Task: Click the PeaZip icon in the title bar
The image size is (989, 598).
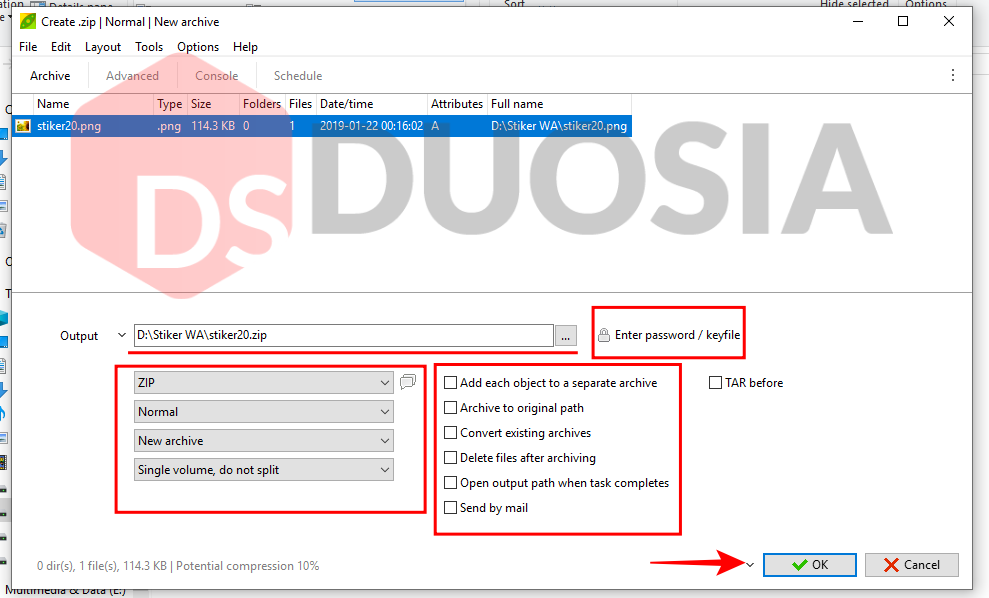Action: click(x=27, y=21)
